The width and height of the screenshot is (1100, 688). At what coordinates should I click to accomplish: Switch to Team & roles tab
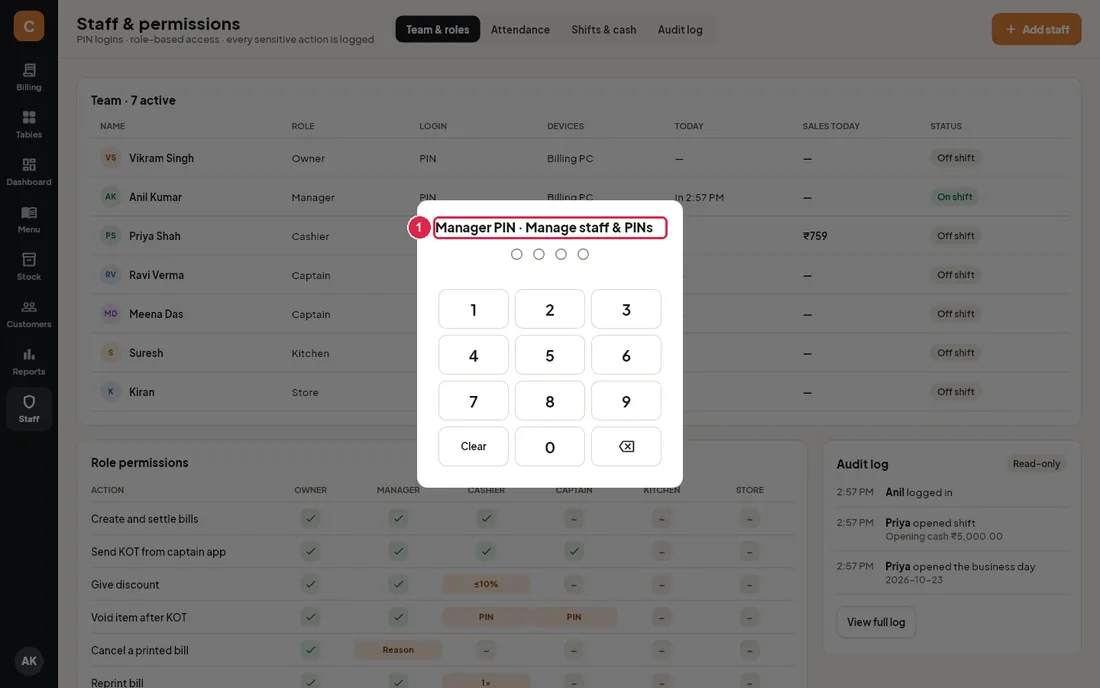(438, 29)
